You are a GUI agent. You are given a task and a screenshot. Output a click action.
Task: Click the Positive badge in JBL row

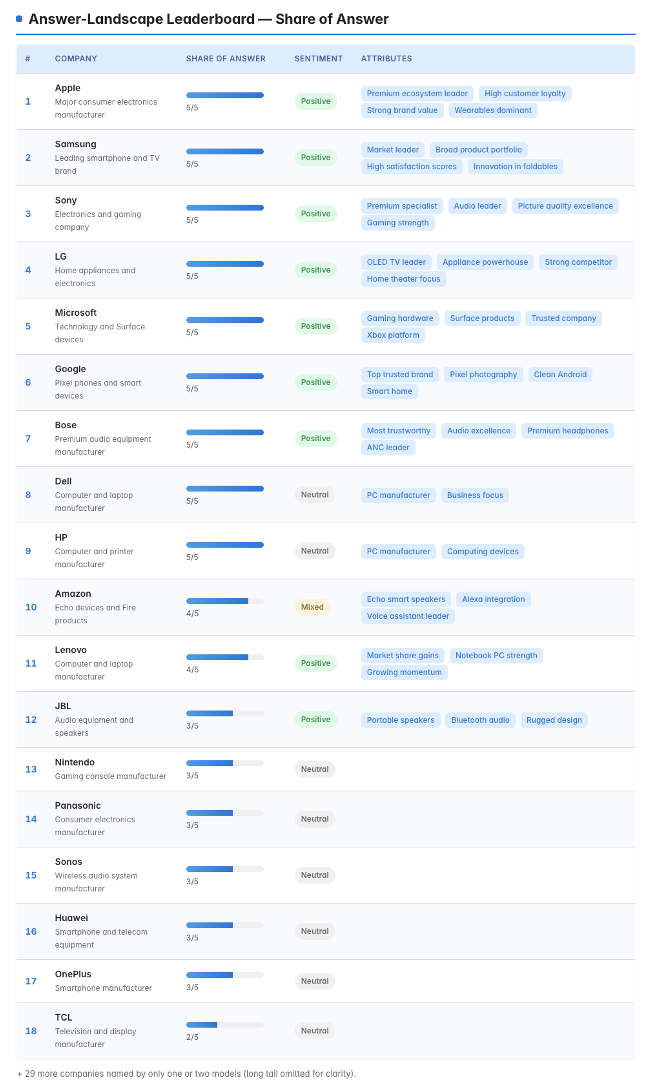316,719
